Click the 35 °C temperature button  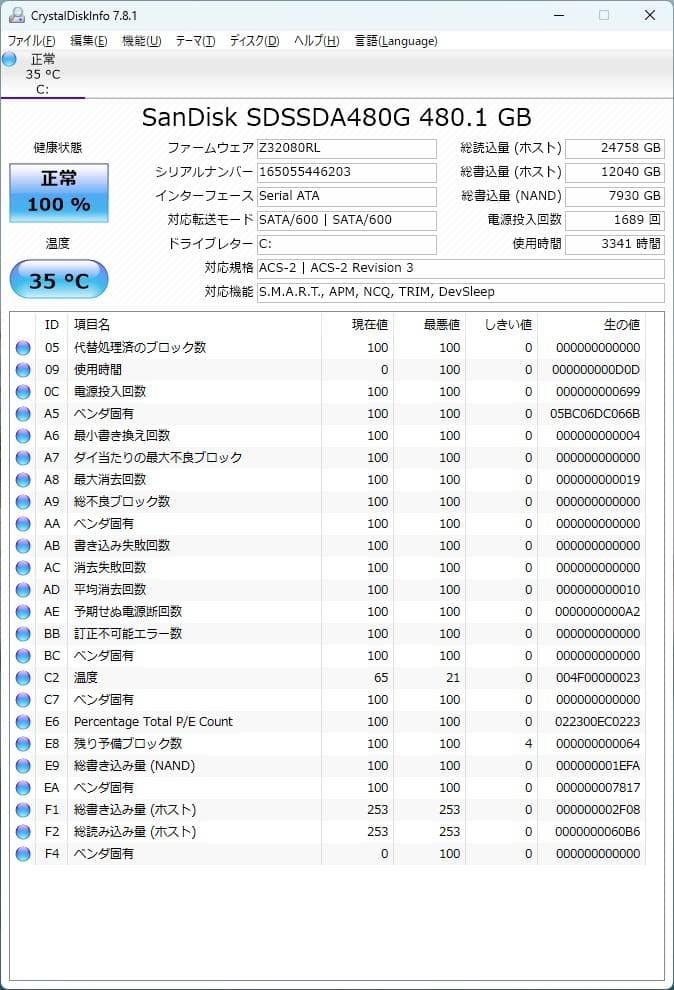tap(59, 280)
